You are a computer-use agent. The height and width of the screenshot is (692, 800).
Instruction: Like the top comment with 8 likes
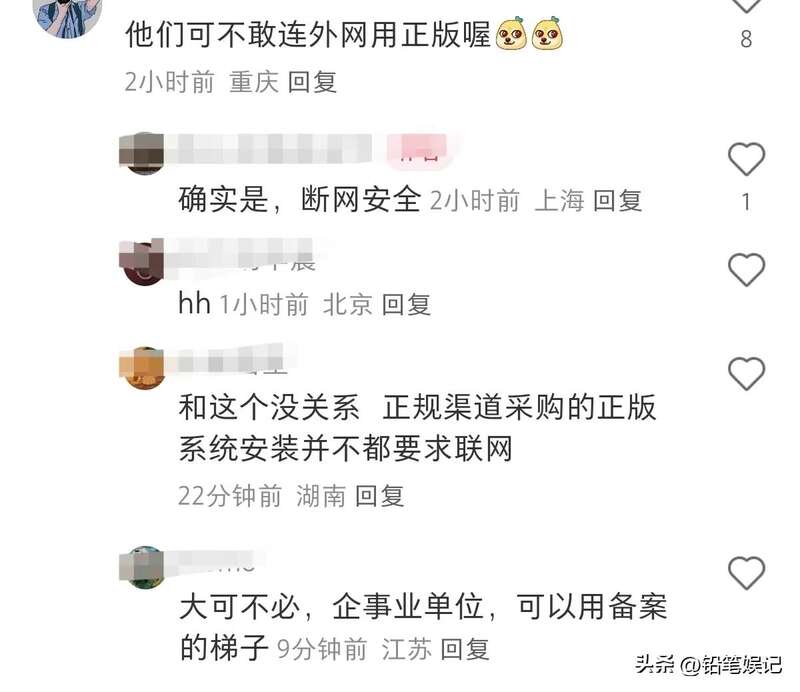coord(746,5)
